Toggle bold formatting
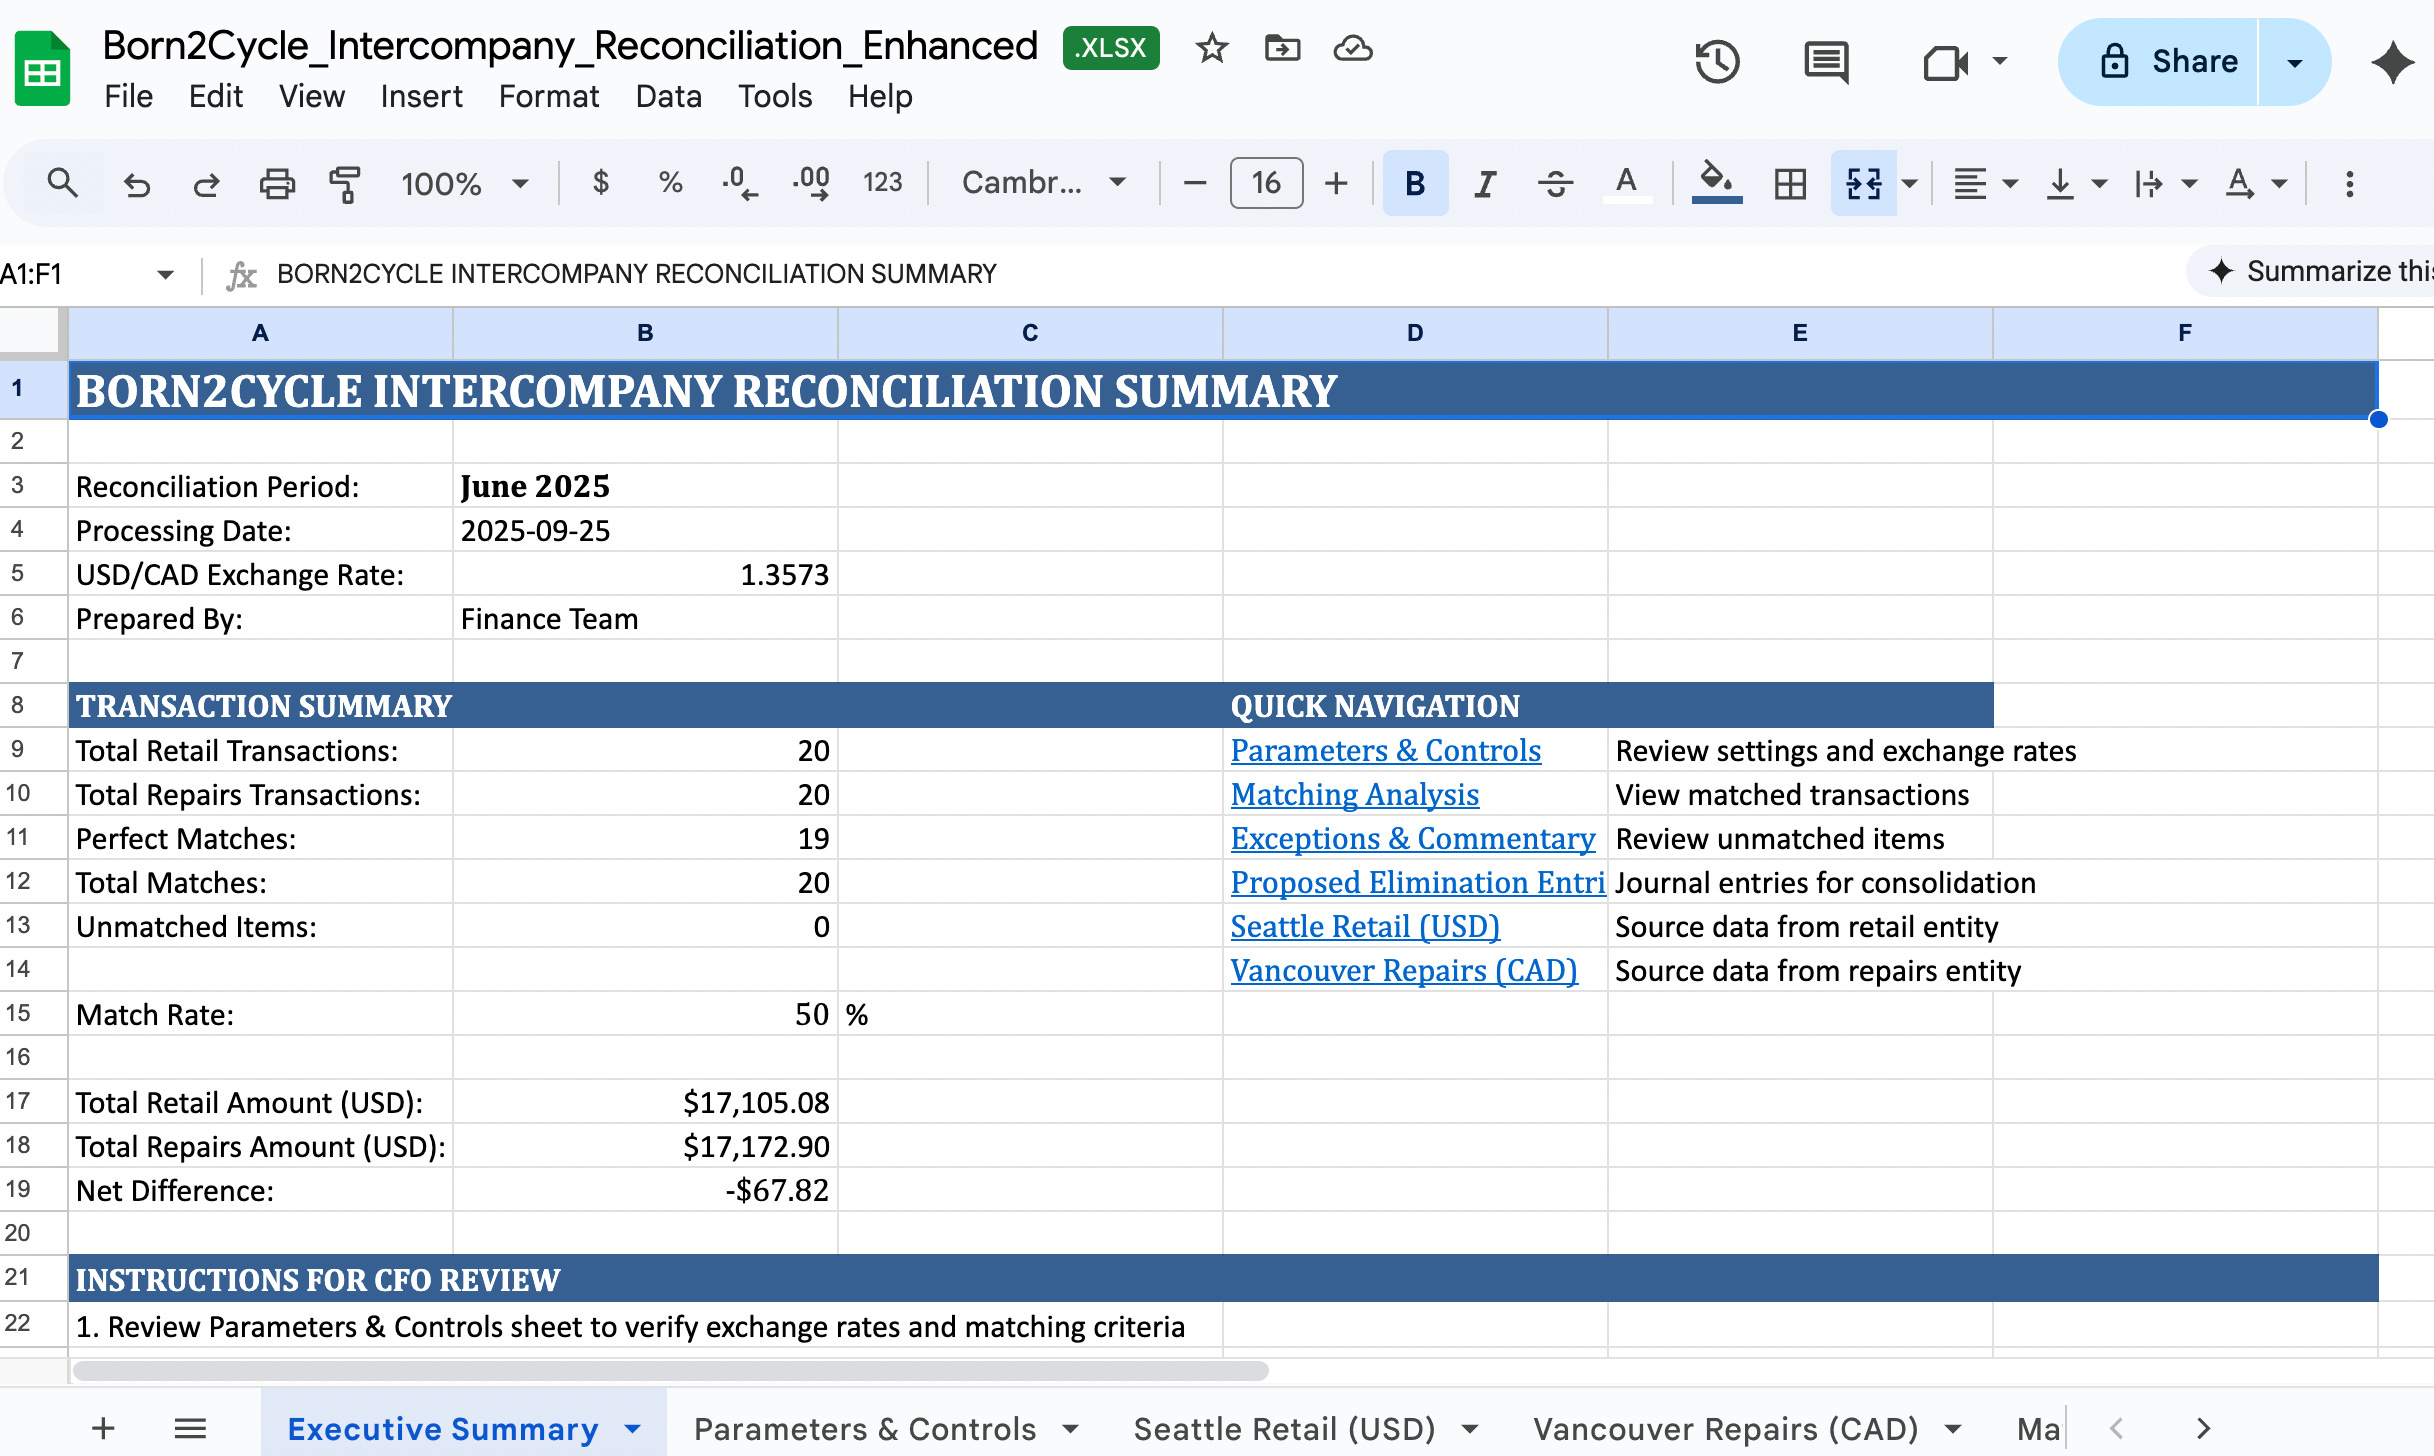Viewport: 2434px width, 1456px height. [x=1415, y=183]
